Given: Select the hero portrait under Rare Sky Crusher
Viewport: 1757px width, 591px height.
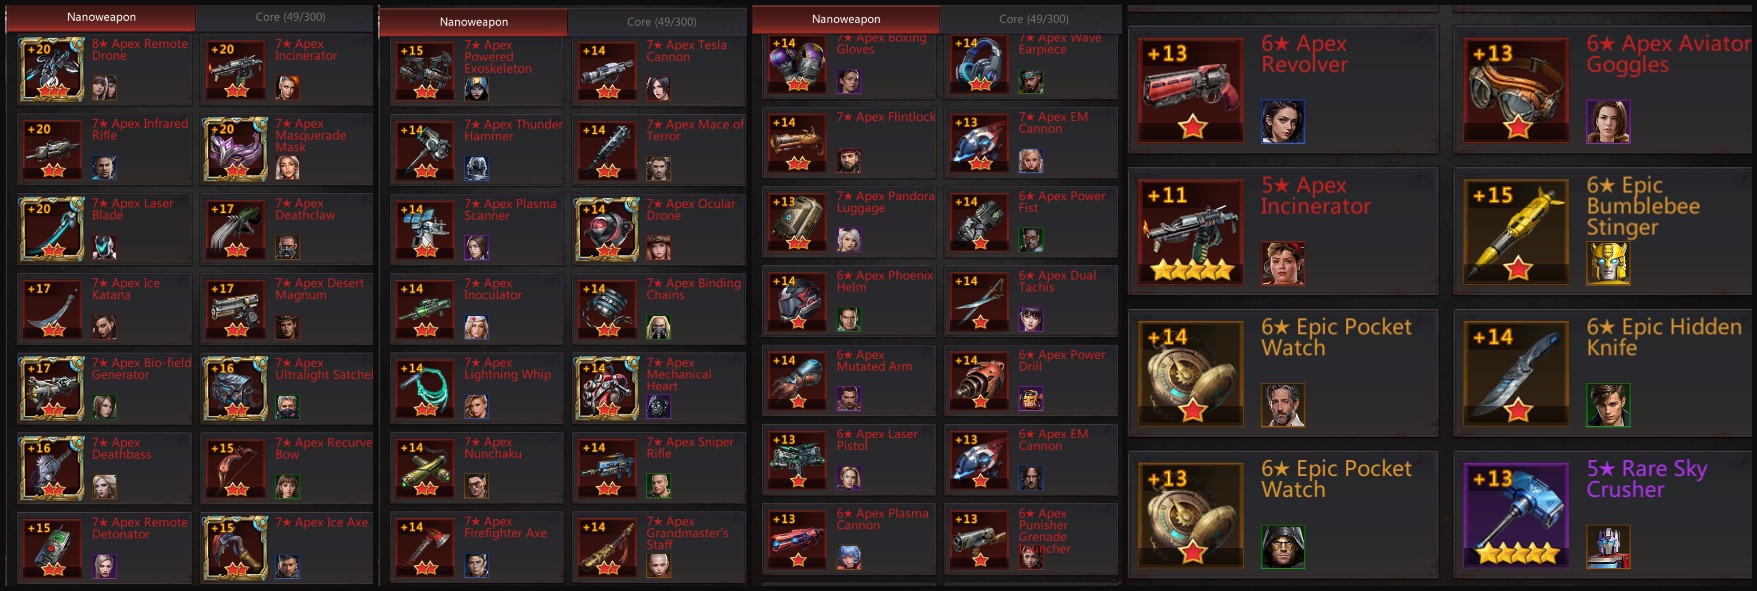Looking at the screenshot, I should (1608, 547).
